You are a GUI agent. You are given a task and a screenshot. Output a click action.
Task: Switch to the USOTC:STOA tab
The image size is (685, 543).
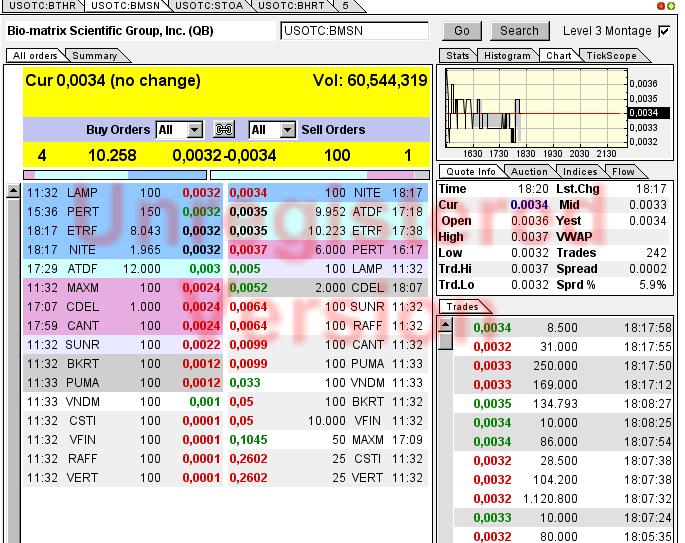tap(209, 6)
